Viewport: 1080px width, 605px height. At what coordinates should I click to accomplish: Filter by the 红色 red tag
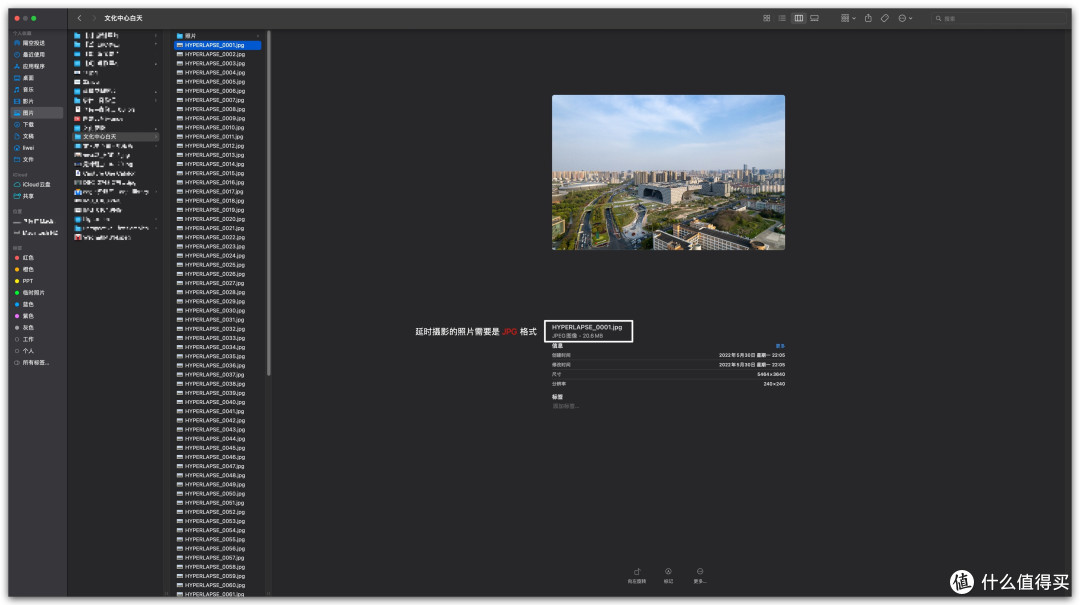pos(28,258)
